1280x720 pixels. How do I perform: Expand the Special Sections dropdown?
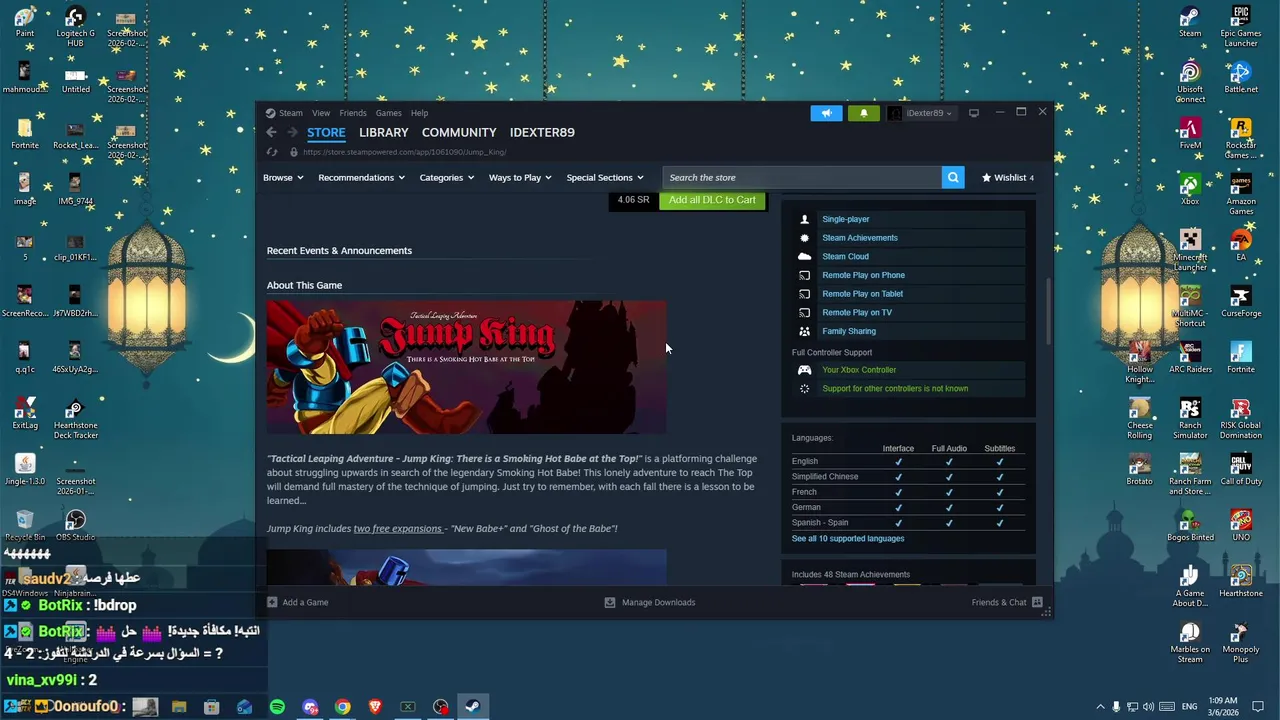pyautogui.click(x=605, y=177)
